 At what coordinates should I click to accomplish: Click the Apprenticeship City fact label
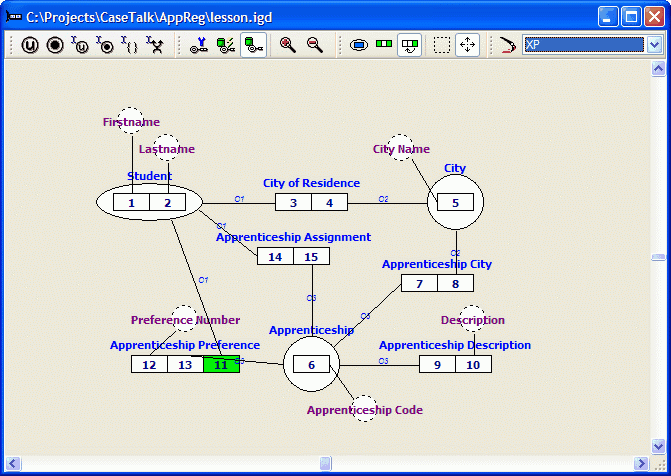tap(436, 264)
